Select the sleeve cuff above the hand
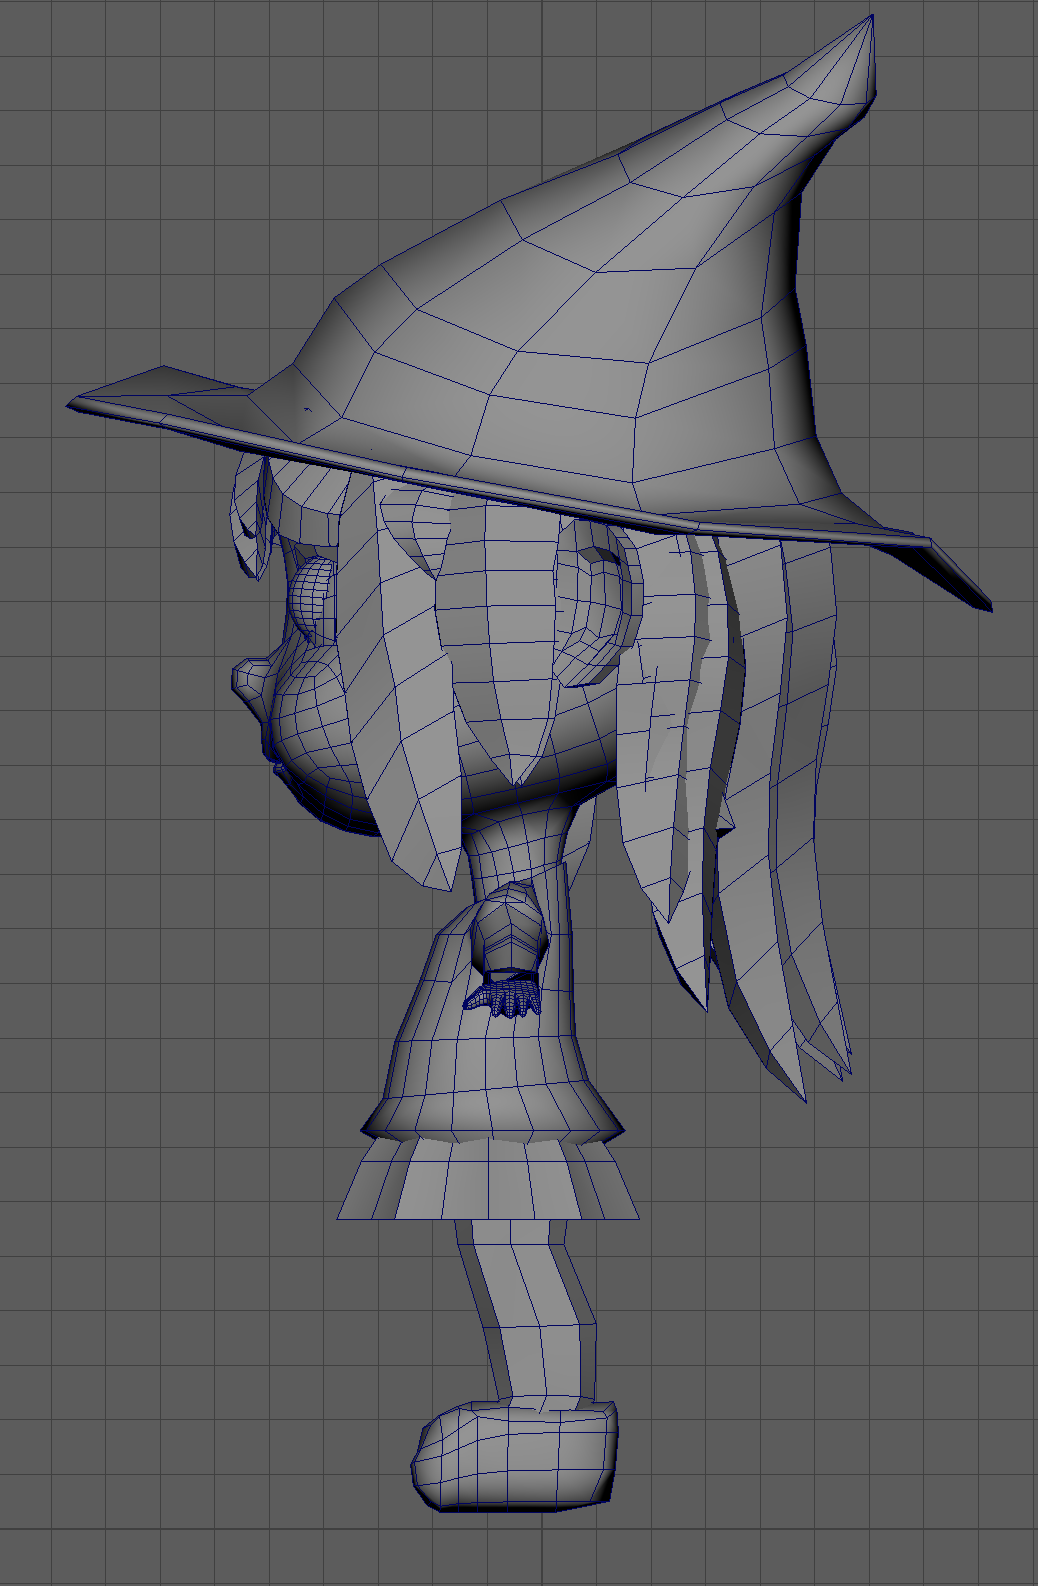The width and height of the screenshot is (1038, 1586). click(x=513, y=974)
